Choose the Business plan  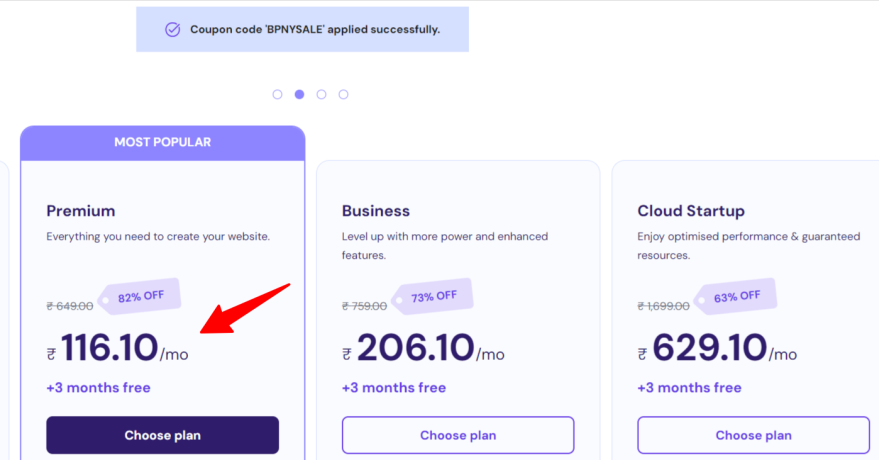point(458,435)
